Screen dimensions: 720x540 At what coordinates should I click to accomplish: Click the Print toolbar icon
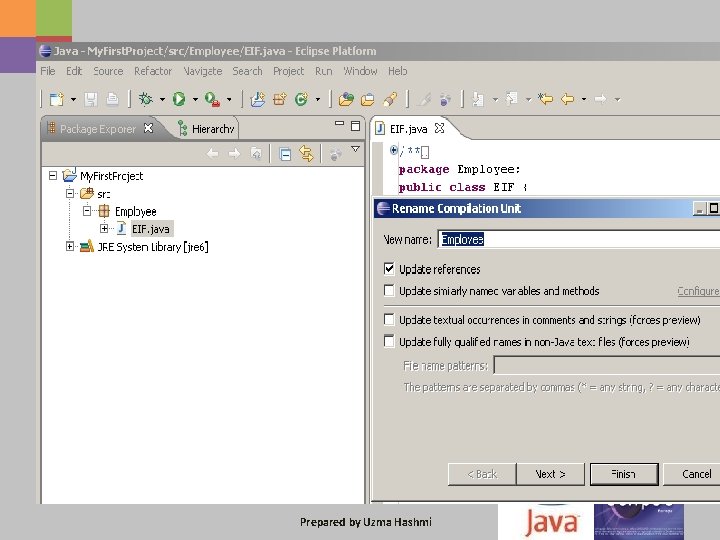tap(112, 99)
